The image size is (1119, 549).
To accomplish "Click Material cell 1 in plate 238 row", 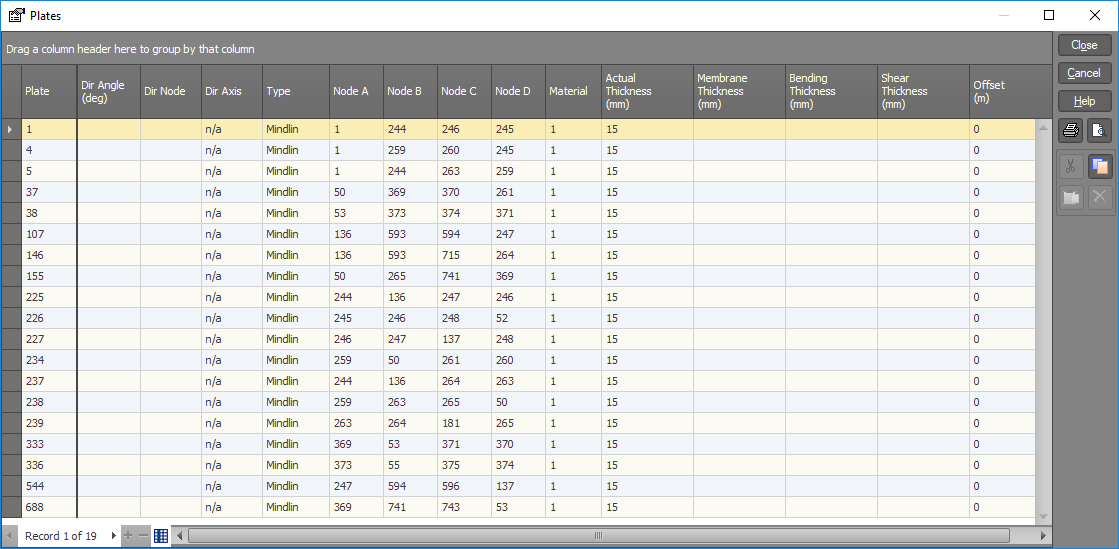I will [573, 402].
